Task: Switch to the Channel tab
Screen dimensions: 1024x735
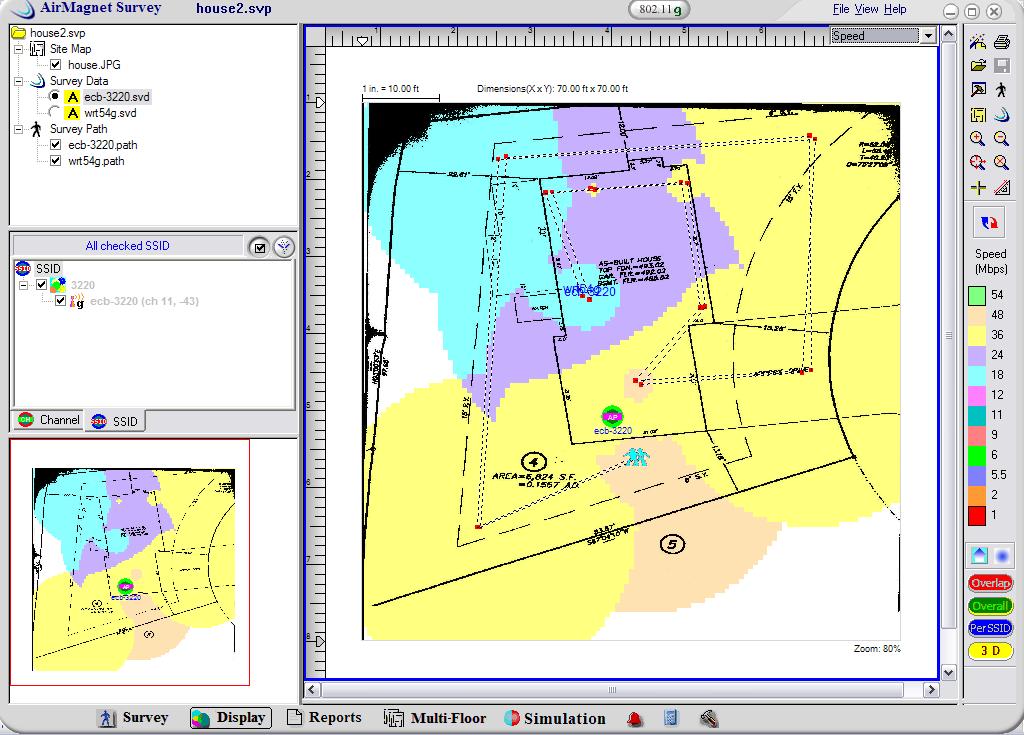Action: click(49, 420)
